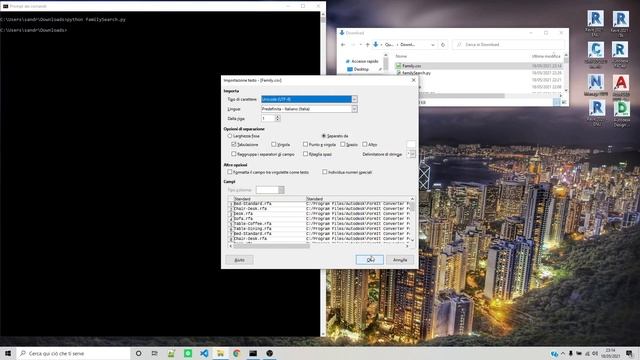The width and height of the screenshot is (640, 360).
Task: Open the Lingua dropdown list
Action: click(354, 109)
